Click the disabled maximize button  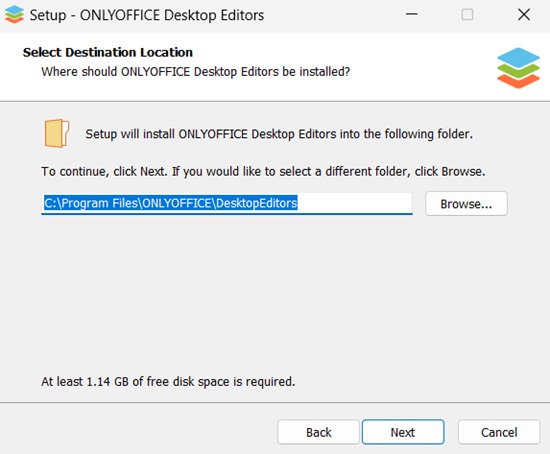pos(467,15)
